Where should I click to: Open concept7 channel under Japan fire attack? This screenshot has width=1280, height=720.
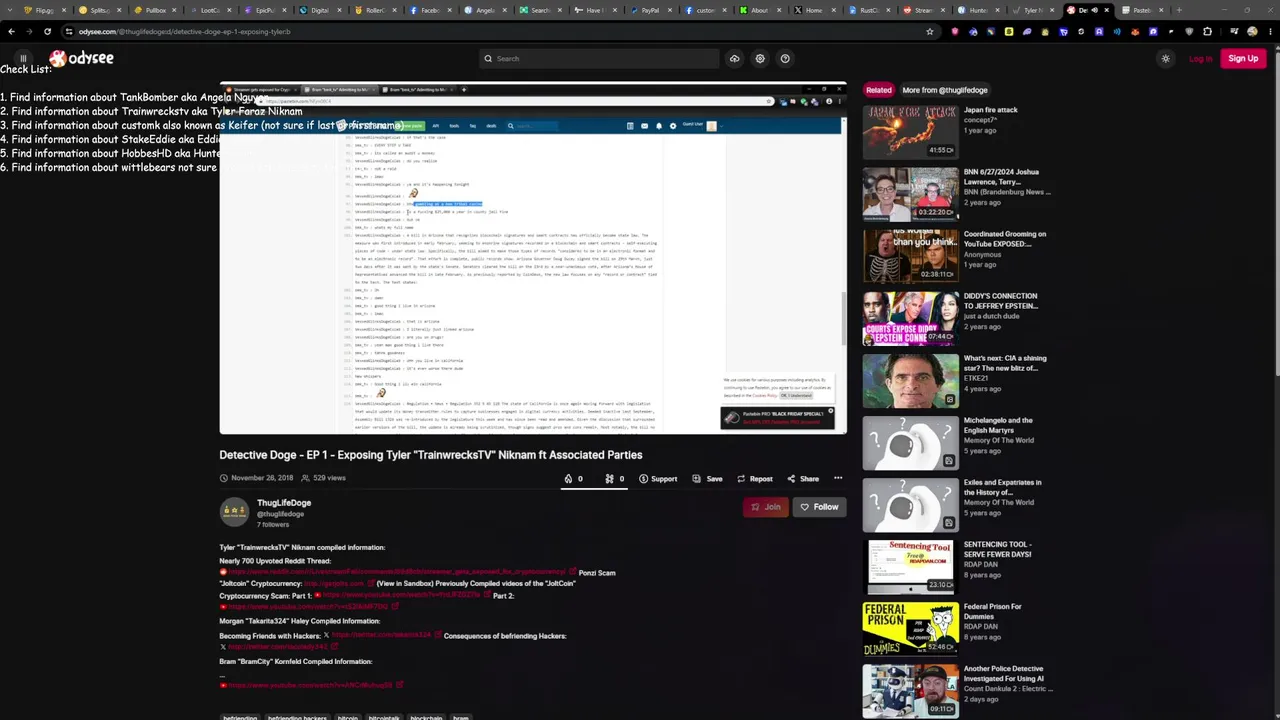[x=980, y=120]
